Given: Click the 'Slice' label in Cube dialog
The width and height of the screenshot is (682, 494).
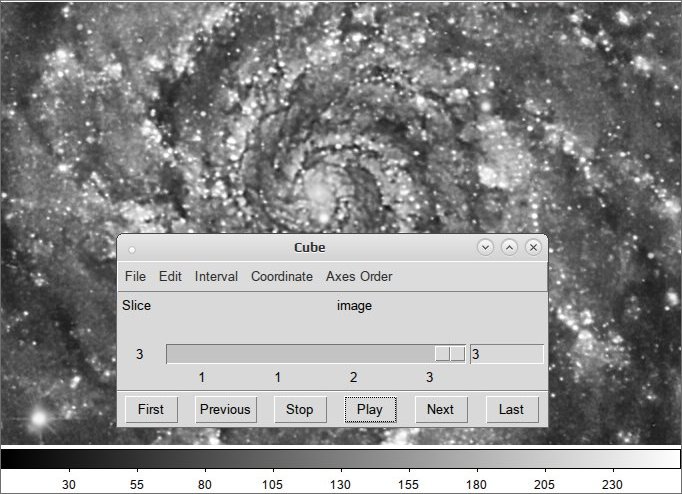Looking at the screenshot, I should pos(136,305).
